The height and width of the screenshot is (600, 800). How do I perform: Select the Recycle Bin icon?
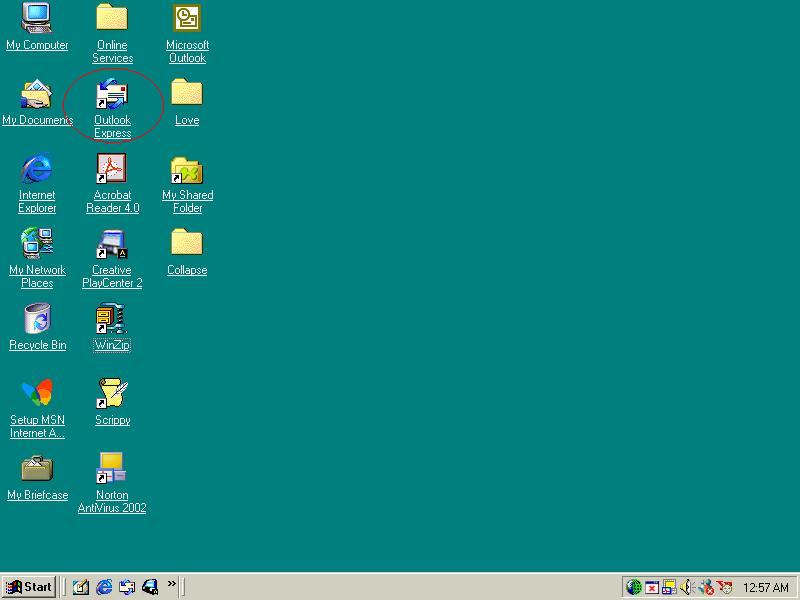(37, 320)
